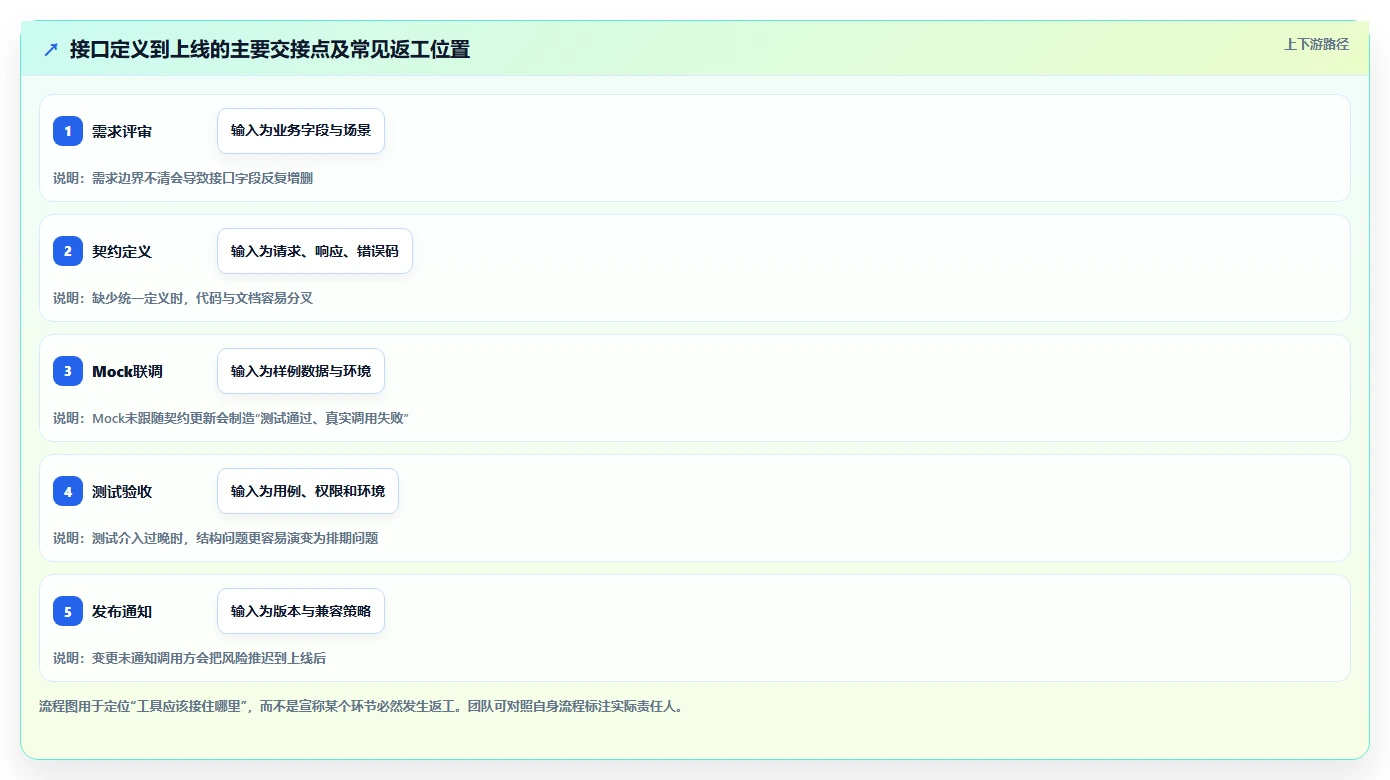Click the note 缺少统一定义时，代码与文档容易分叉

pos(183,298)
